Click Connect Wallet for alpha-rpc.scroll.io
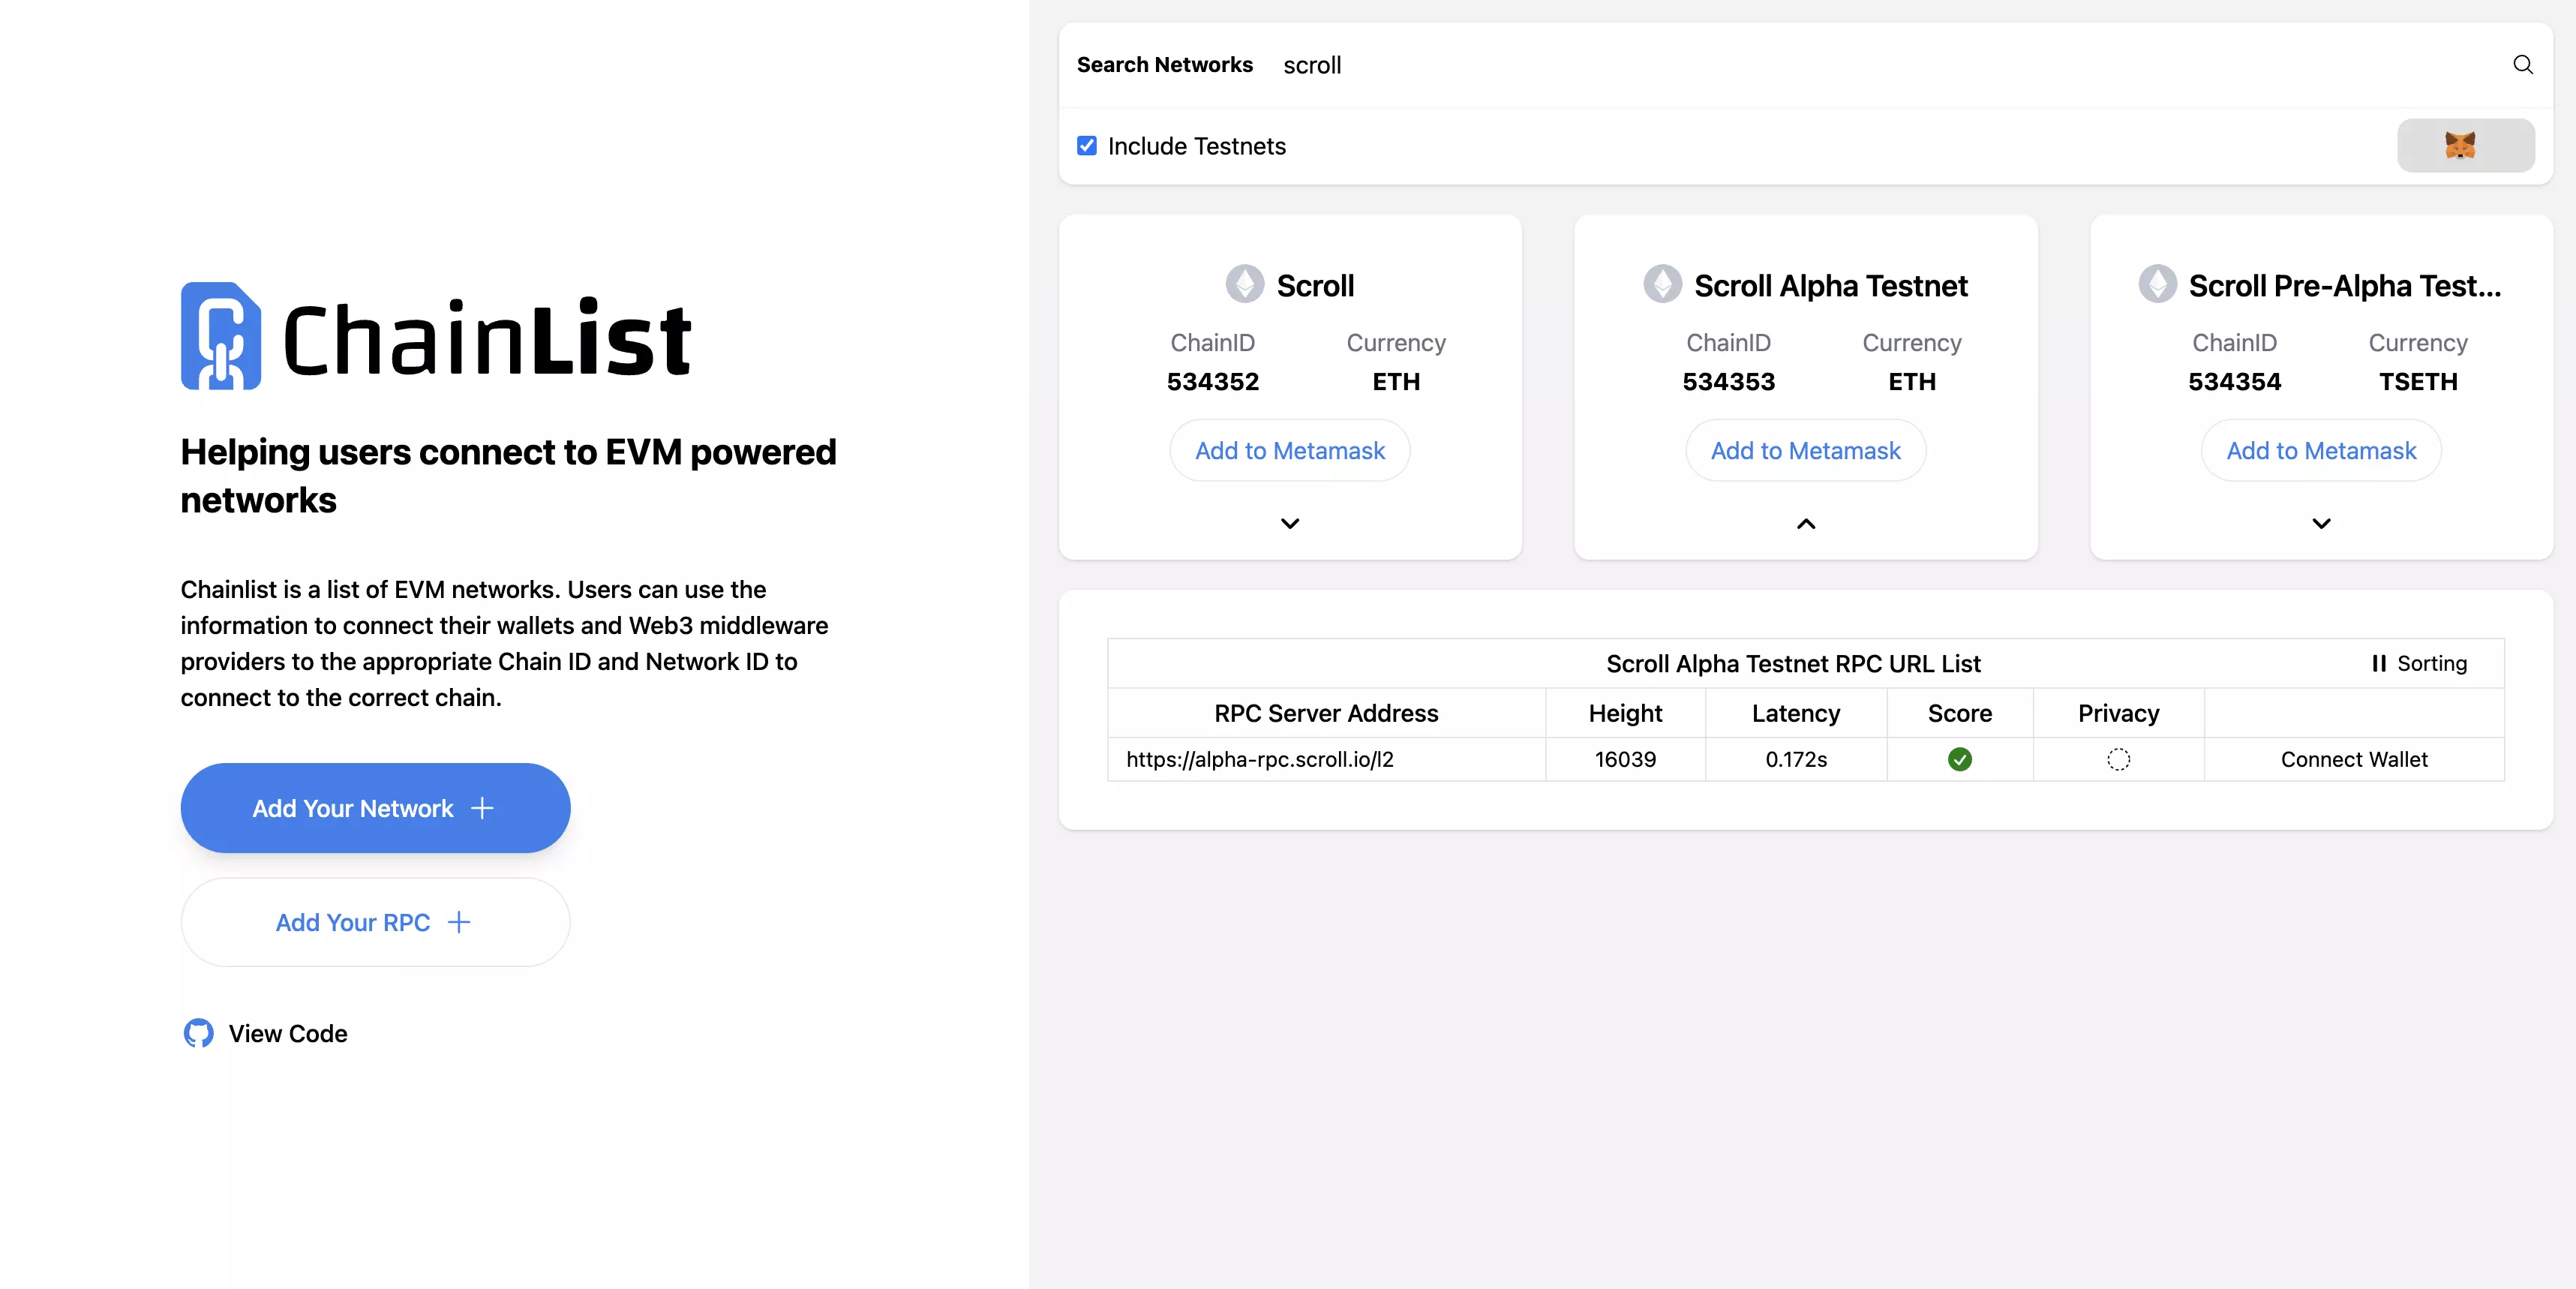 click(2353, 760)
